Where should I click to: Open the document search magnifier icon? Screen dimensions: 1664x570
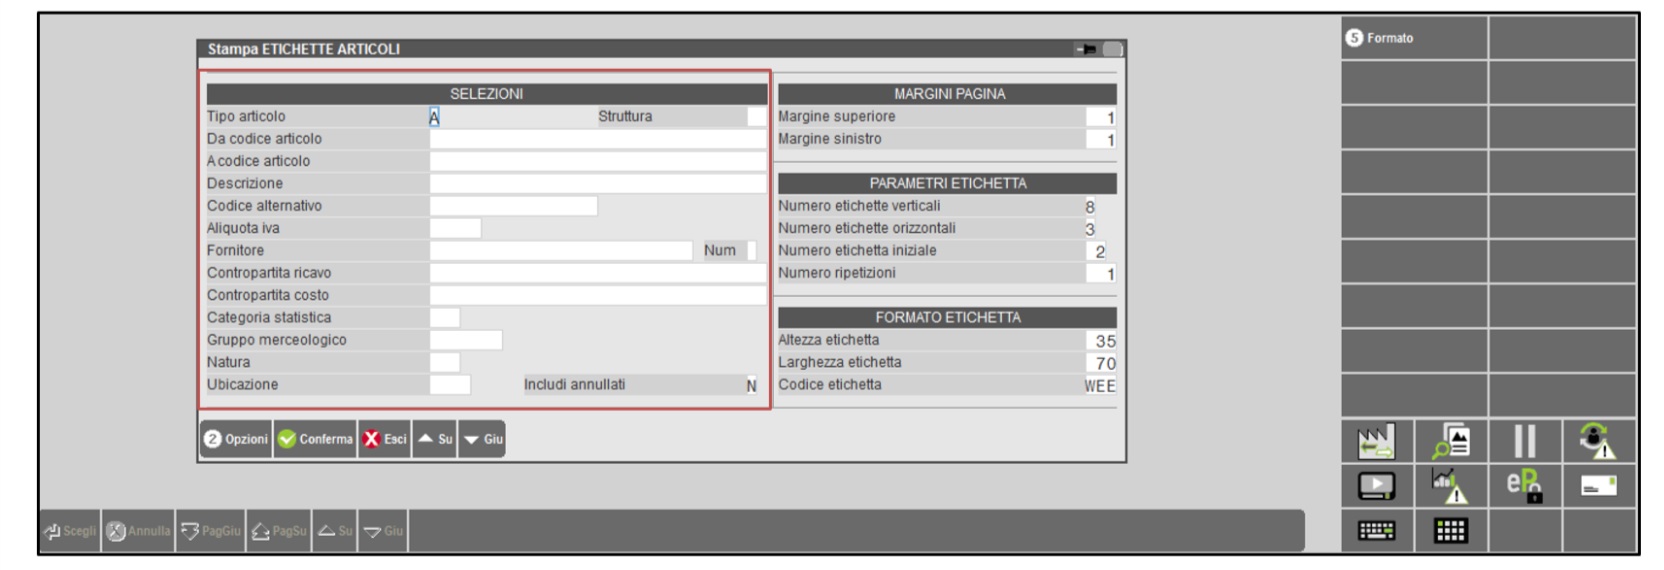click(x=1450, y=441)
